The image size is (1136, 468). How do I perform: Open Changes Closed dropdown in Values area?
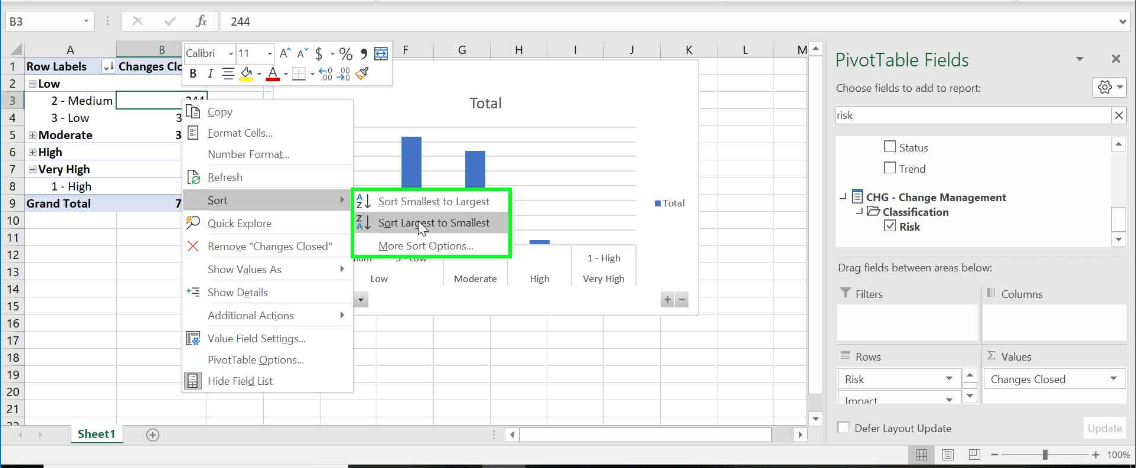click(x=1113, y=379)
